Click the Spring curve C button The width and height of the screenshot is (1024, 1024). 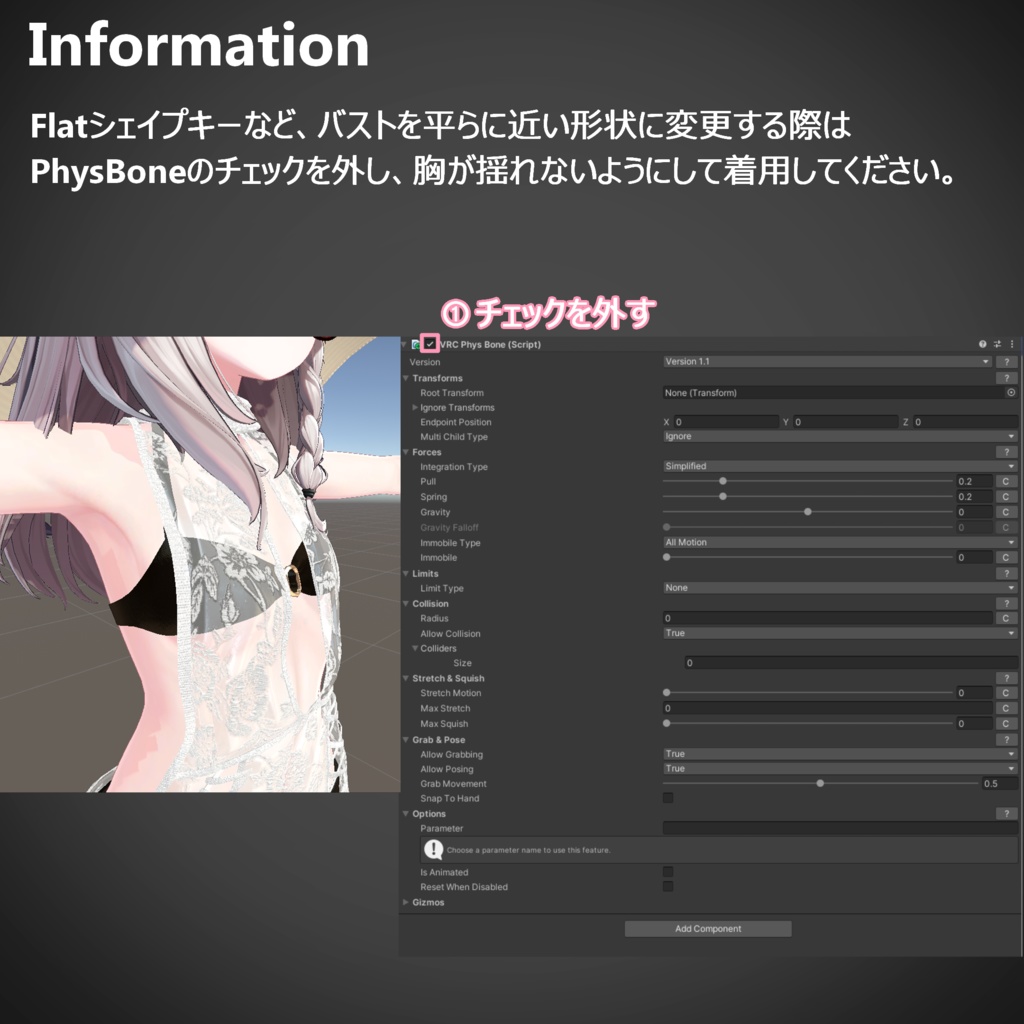1006,496
